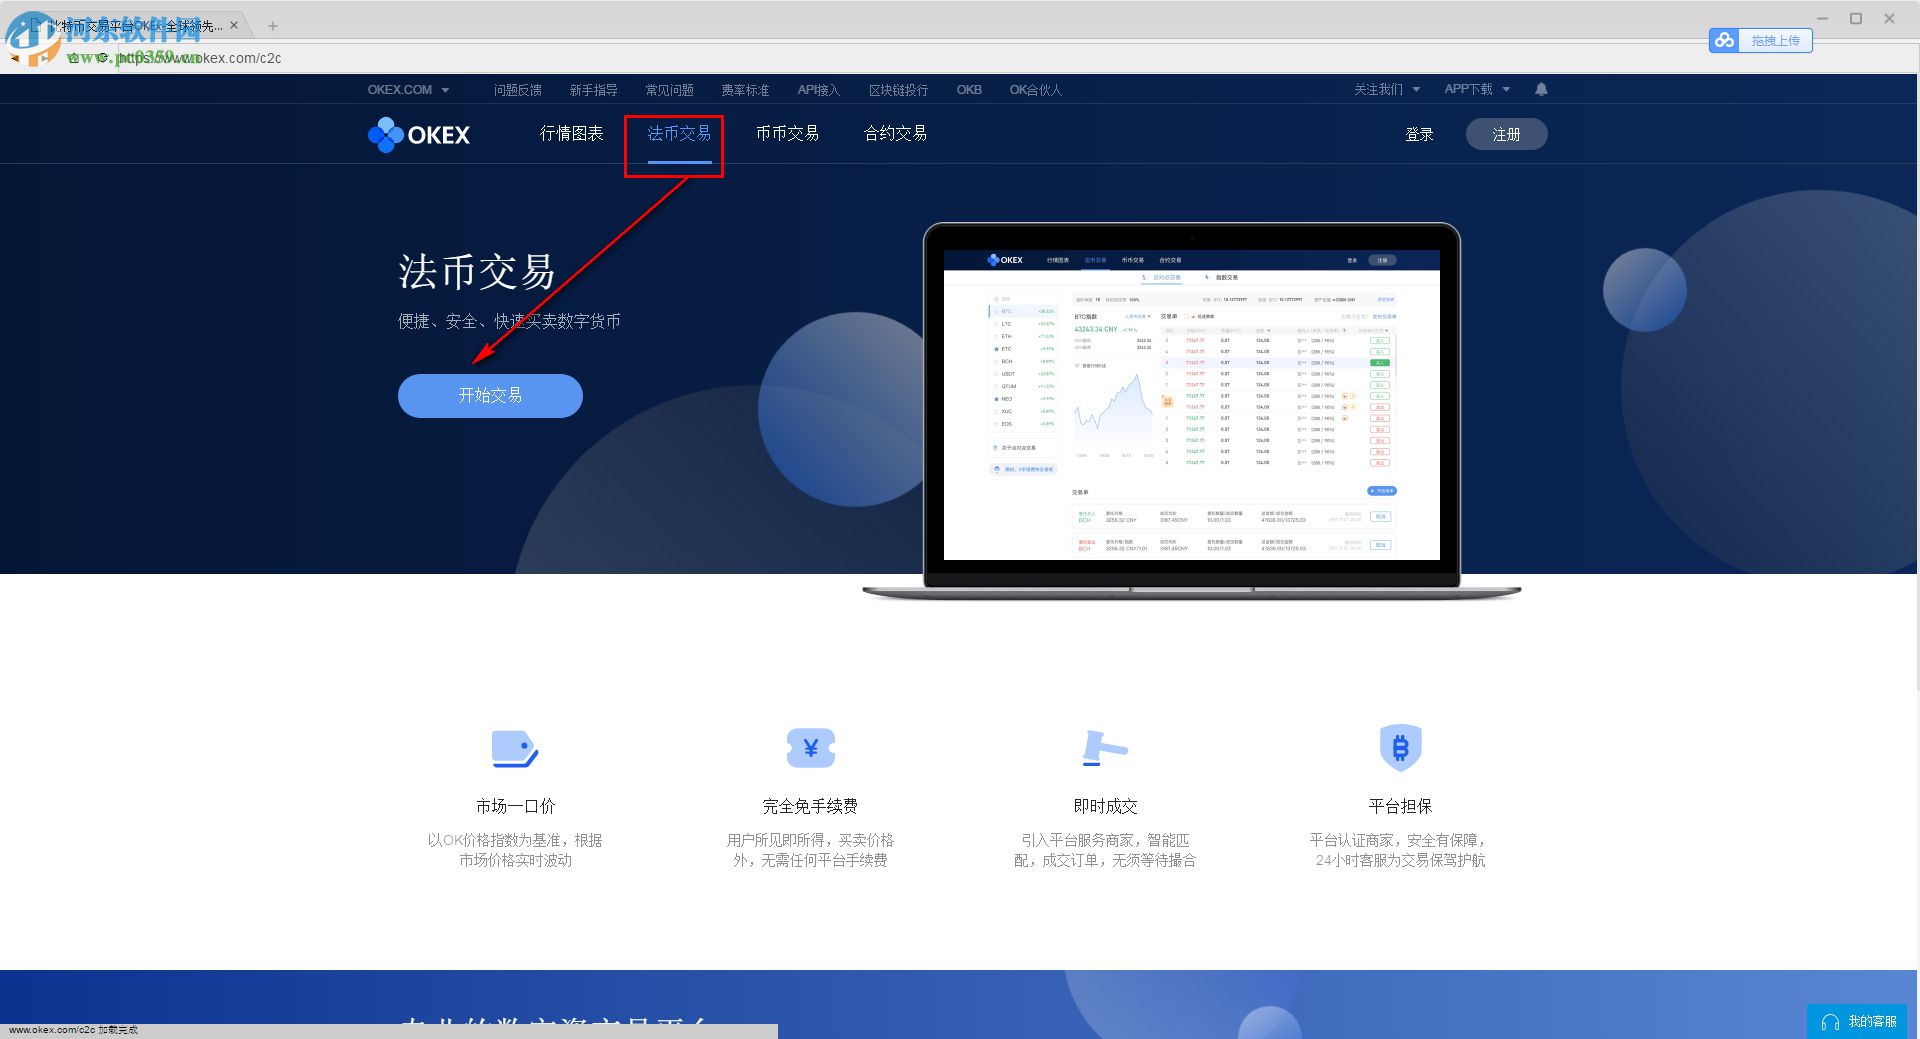Click the 即时成交 heading
The image size is (1920, 1039).
pos(1105,806)
